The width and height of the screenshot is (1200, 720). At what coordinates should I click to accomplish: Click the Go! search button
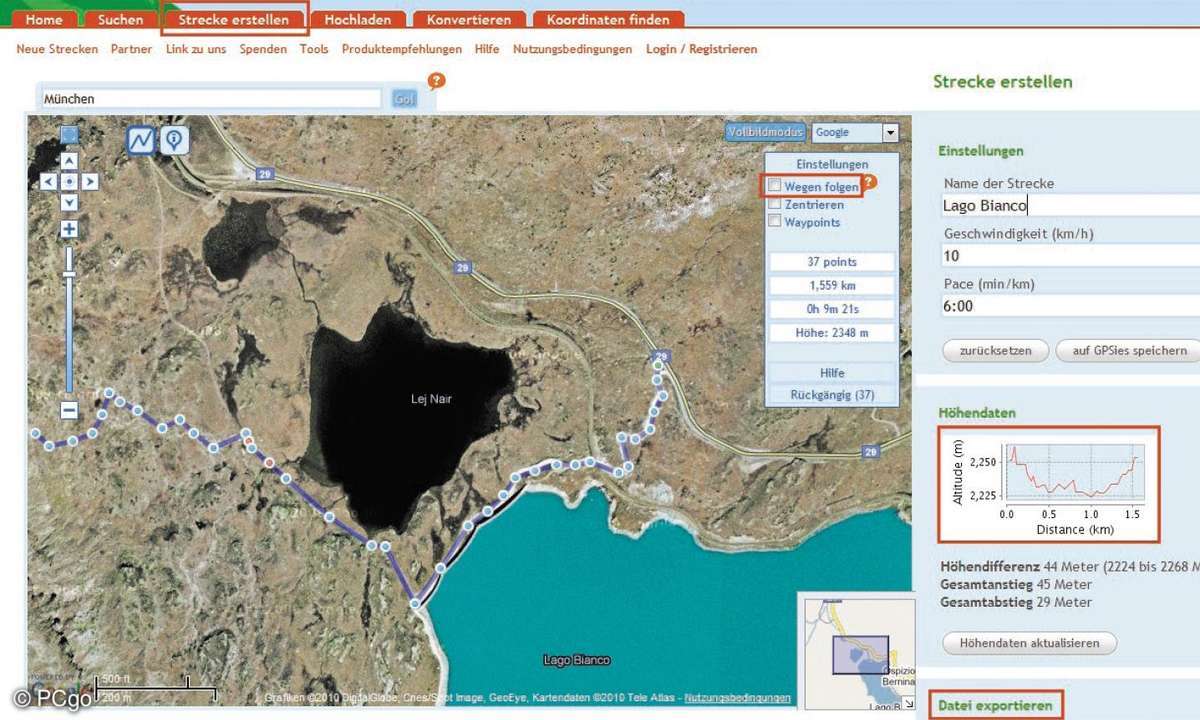click(405, 99)
